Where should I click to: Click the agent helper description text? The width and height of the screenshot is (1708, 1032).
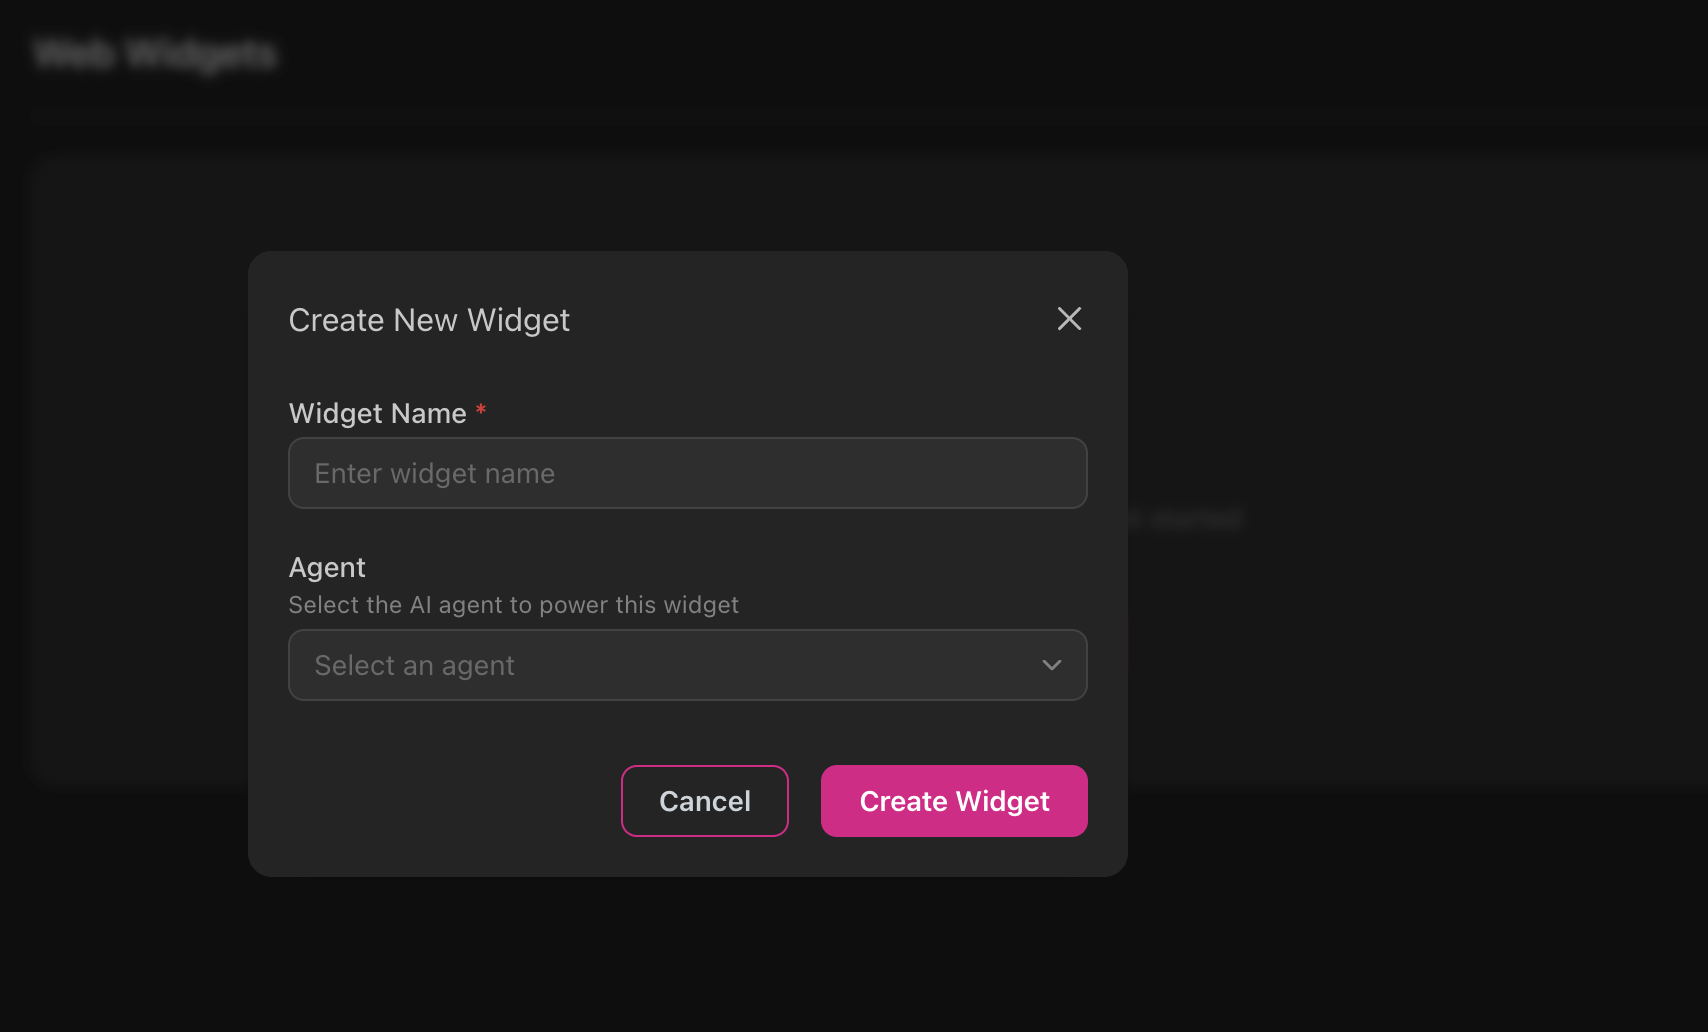pyautogui.click(x=513, y=604)
